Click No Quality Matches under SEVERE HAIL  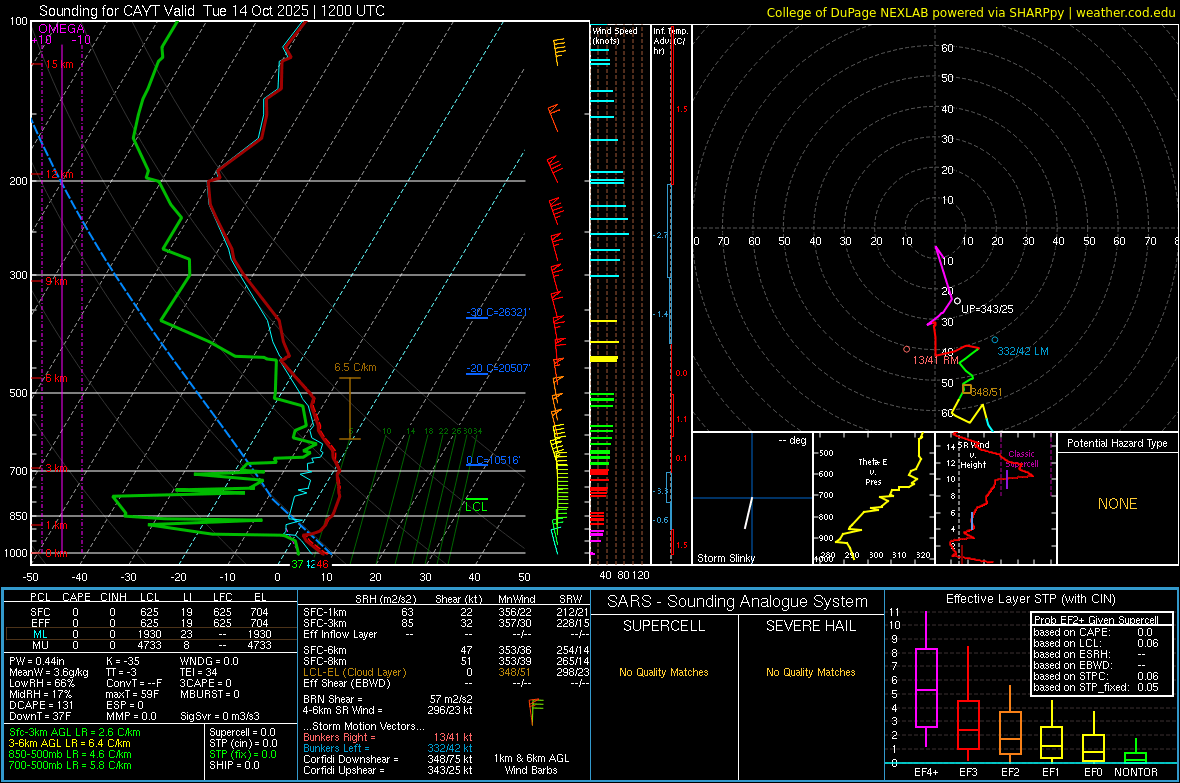(810, 672)
